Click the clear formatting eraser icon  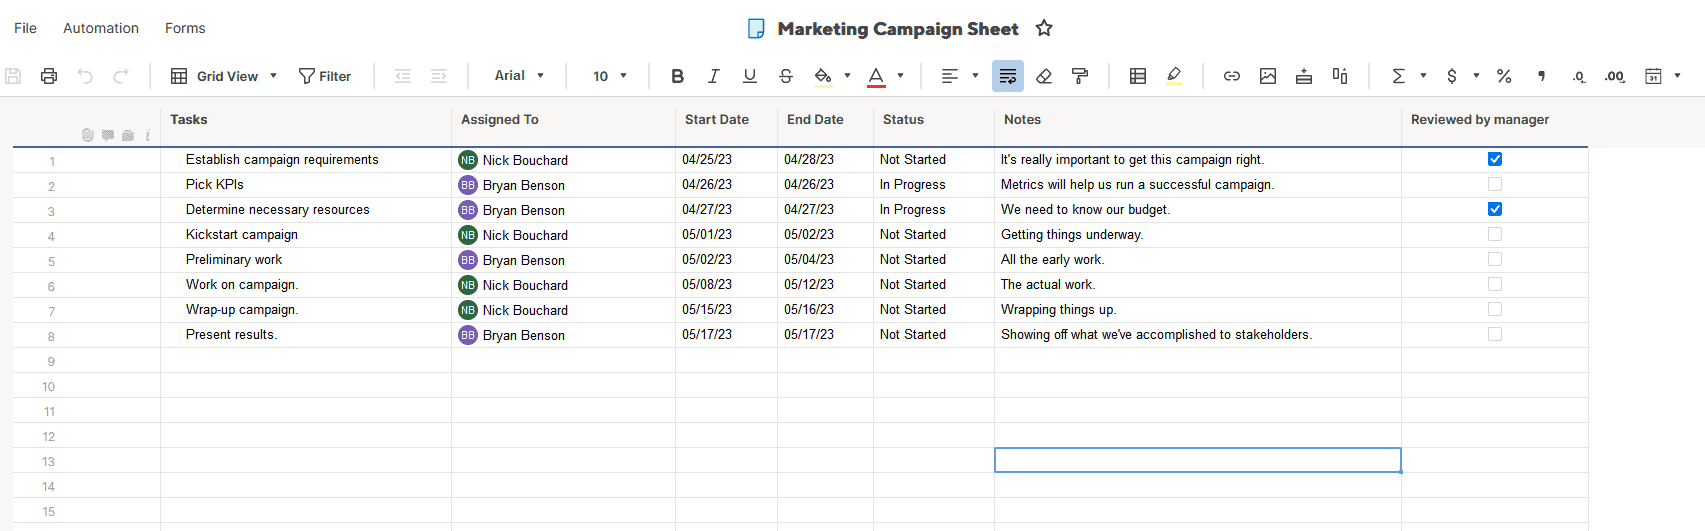coord(1044,76)
